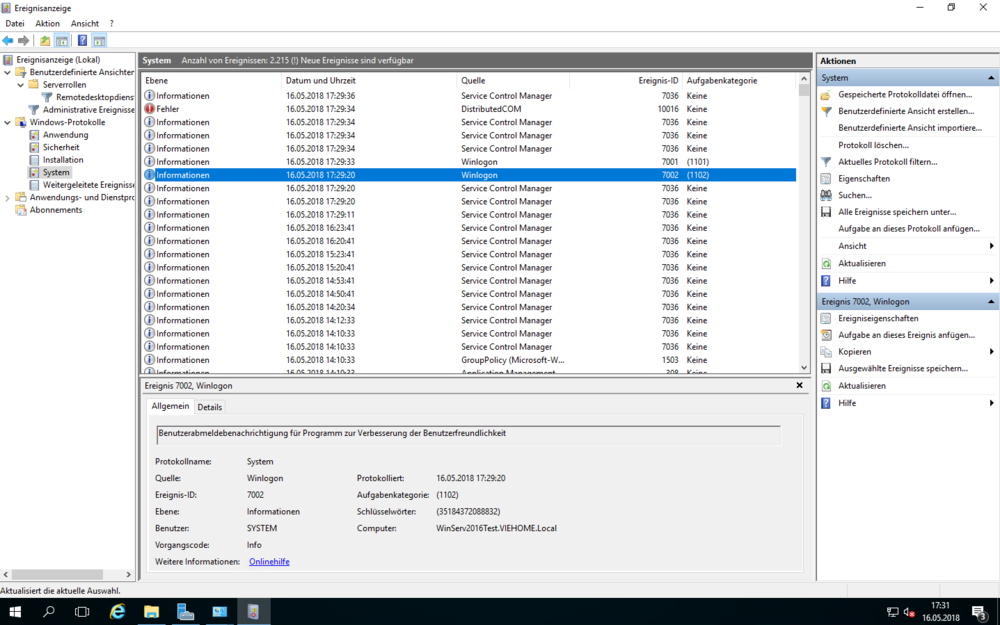Toggle the console tree visibility in the toolbar
This screenshot has width=1000, height=625.
click(x=61, y=41)
